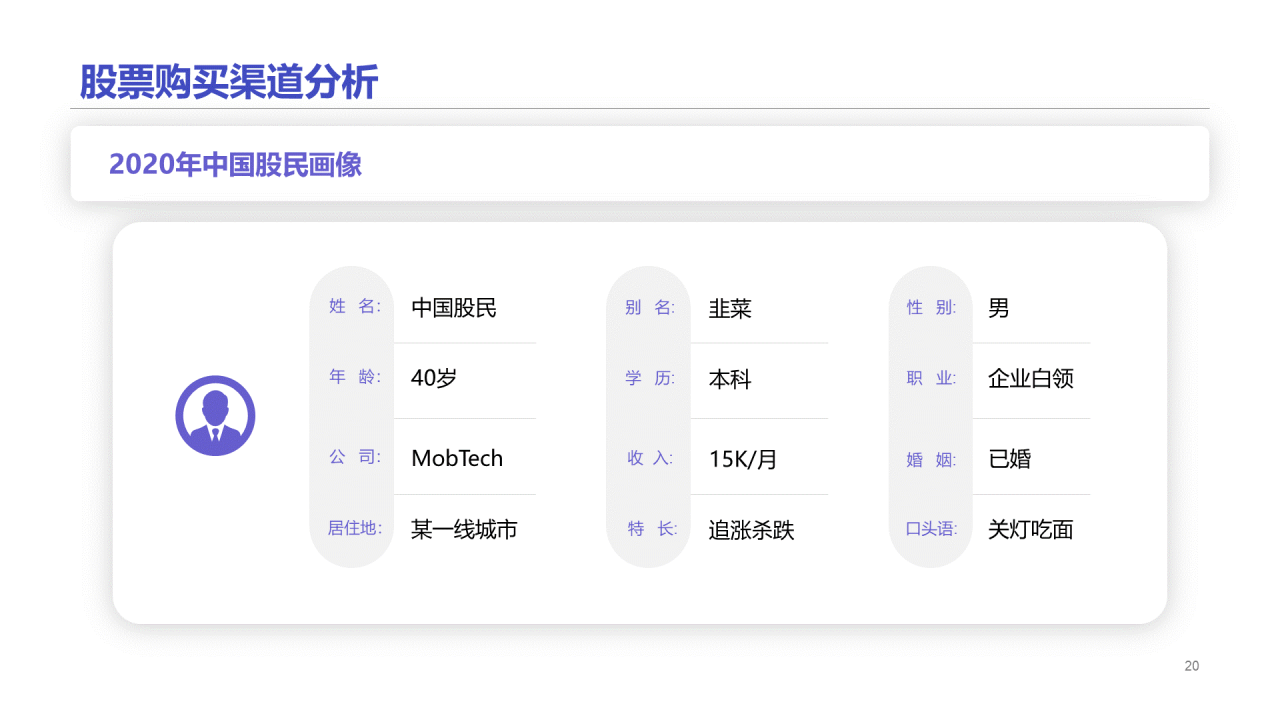
Task: Click the 姓名 label
Action: coord(354,306)
